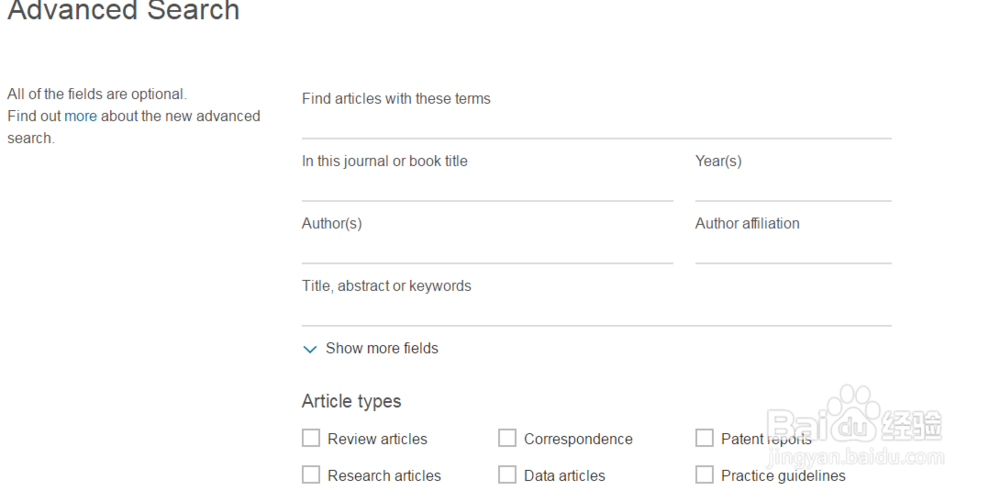
Task: Check the Correspondence checkbox
Action: click(x=507, y=438)
